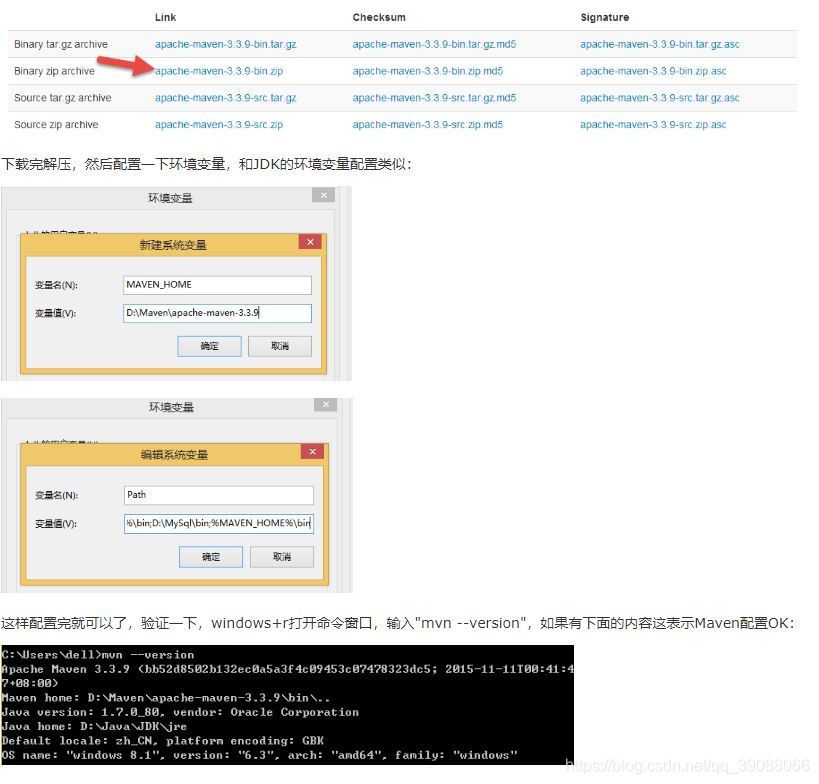Cancel with 取消 in 新建系统变量 dialog
The height and width of the screenshot is (784, 819).
coord(280,346)
